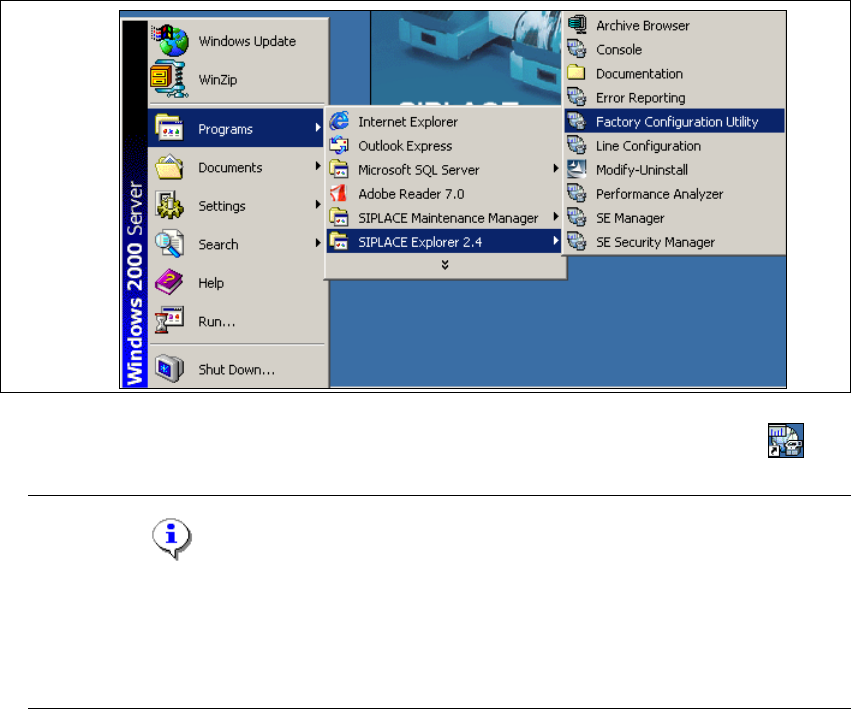
Task: Select the Help menu entry
Action: click(238, 282)
